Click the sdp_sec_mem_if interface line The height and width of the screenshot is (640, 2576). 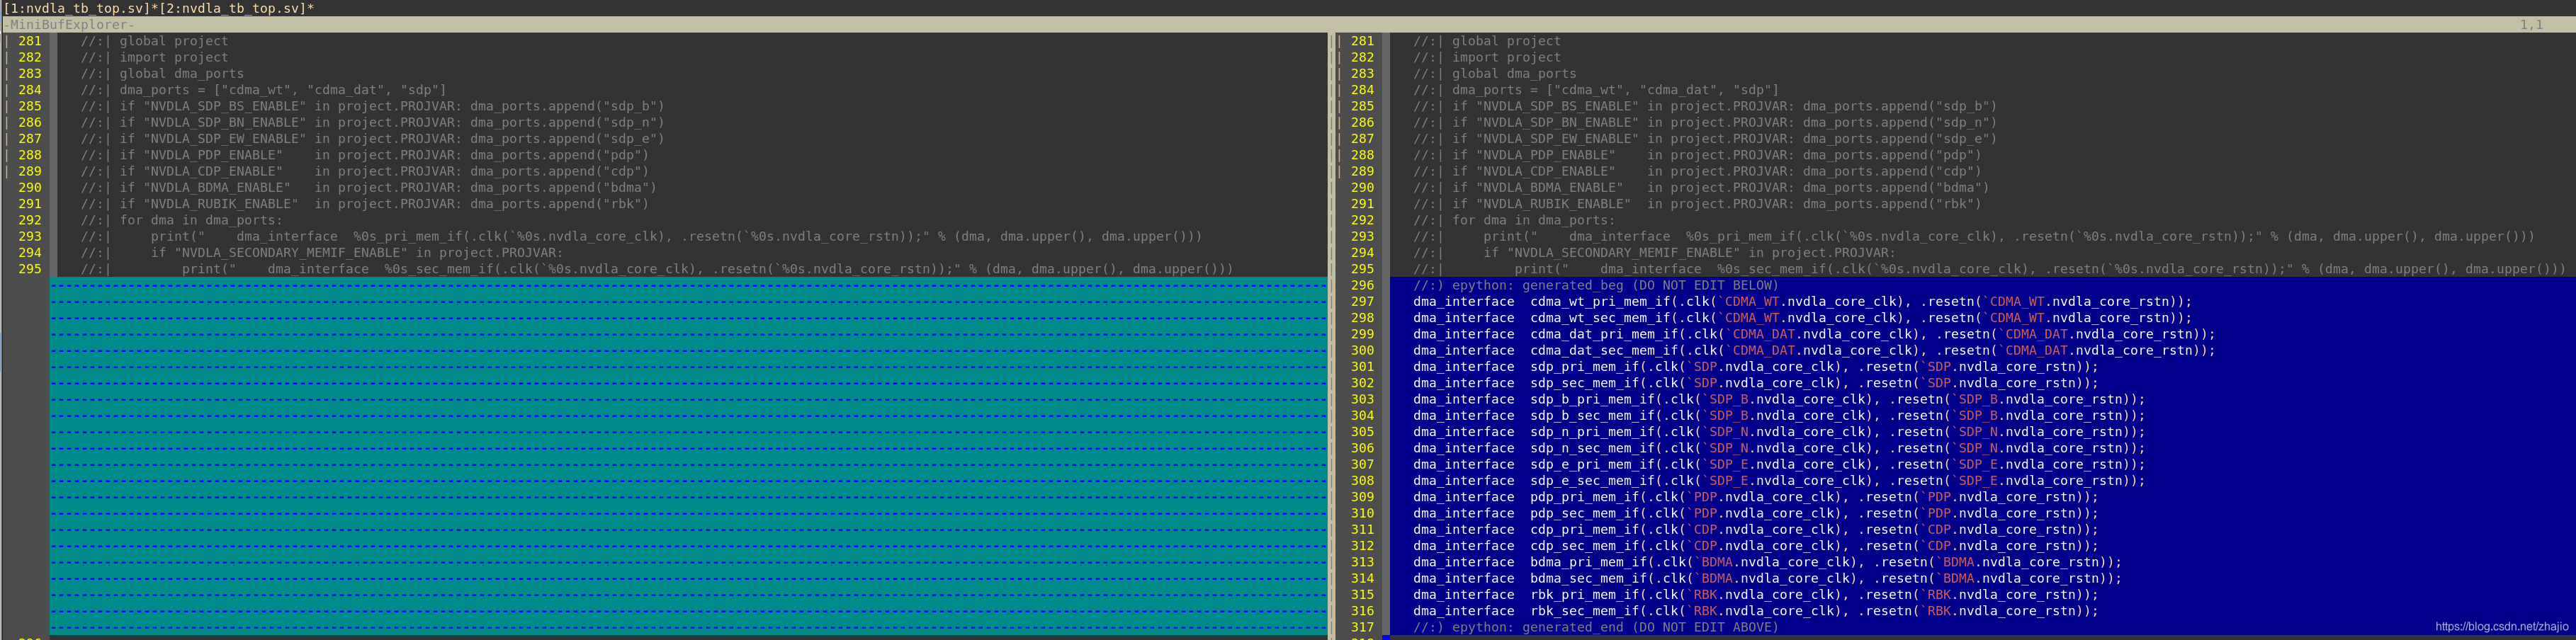(1756, 383)
